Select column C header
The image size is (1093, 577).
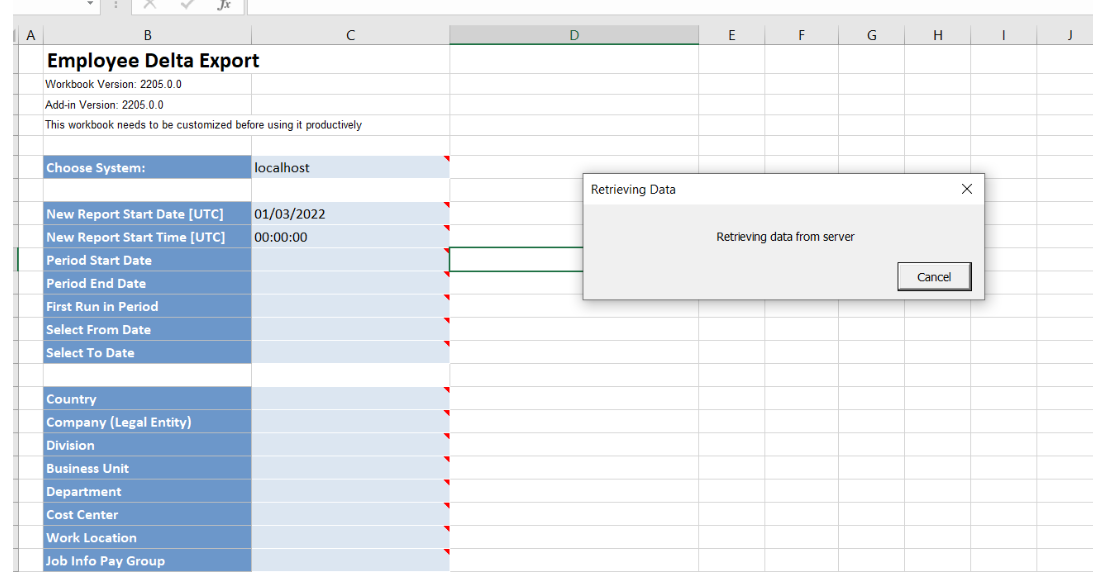click(351, 35)
